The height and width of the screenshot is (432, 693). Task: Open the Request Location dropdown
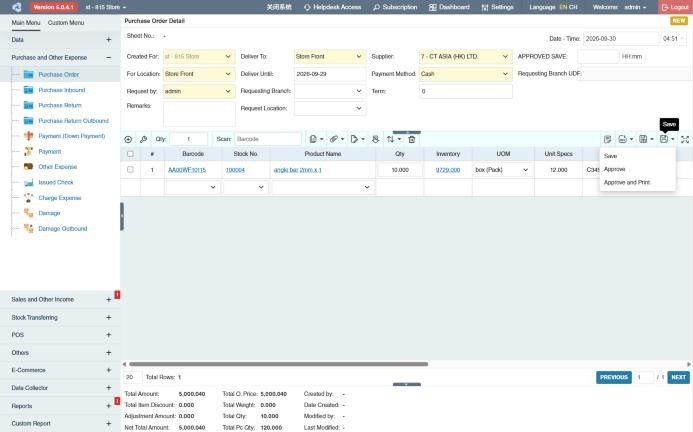click(329, 108)
